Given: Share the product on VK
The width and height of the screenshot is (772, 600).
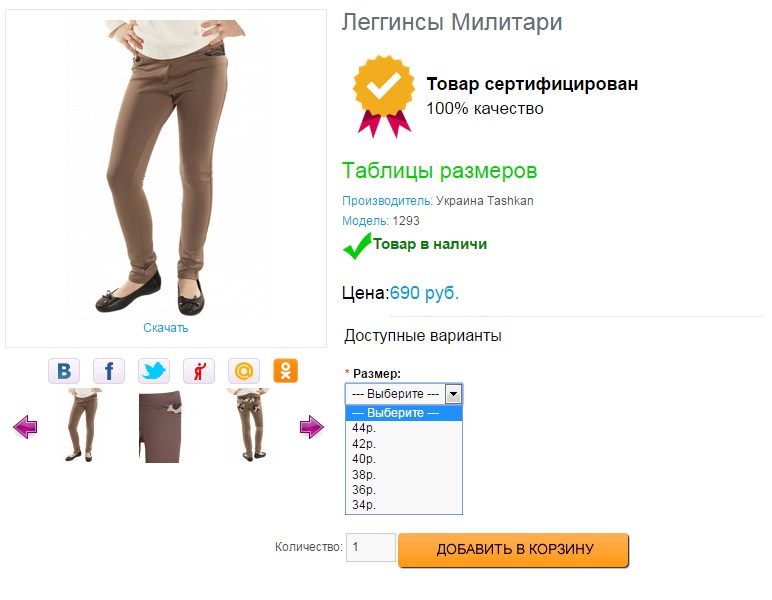Looking at the screenshot, I should point(64,371).
